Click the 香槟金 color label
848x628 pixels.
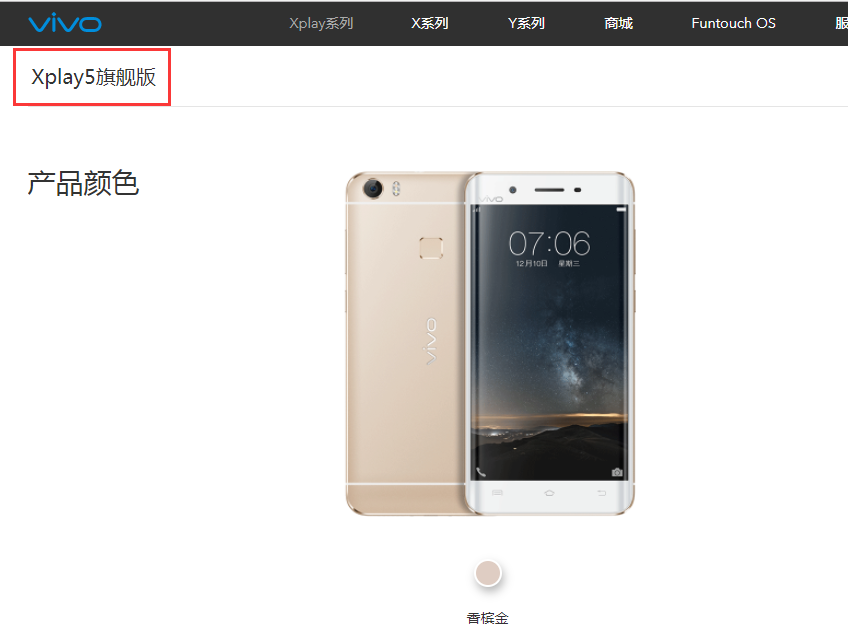488,618
